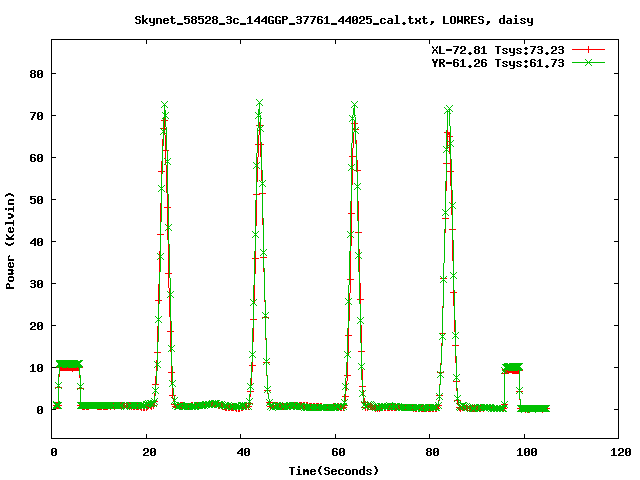Click the peak of the fourth spike near 84 seconds

click(x=449, y=109)
